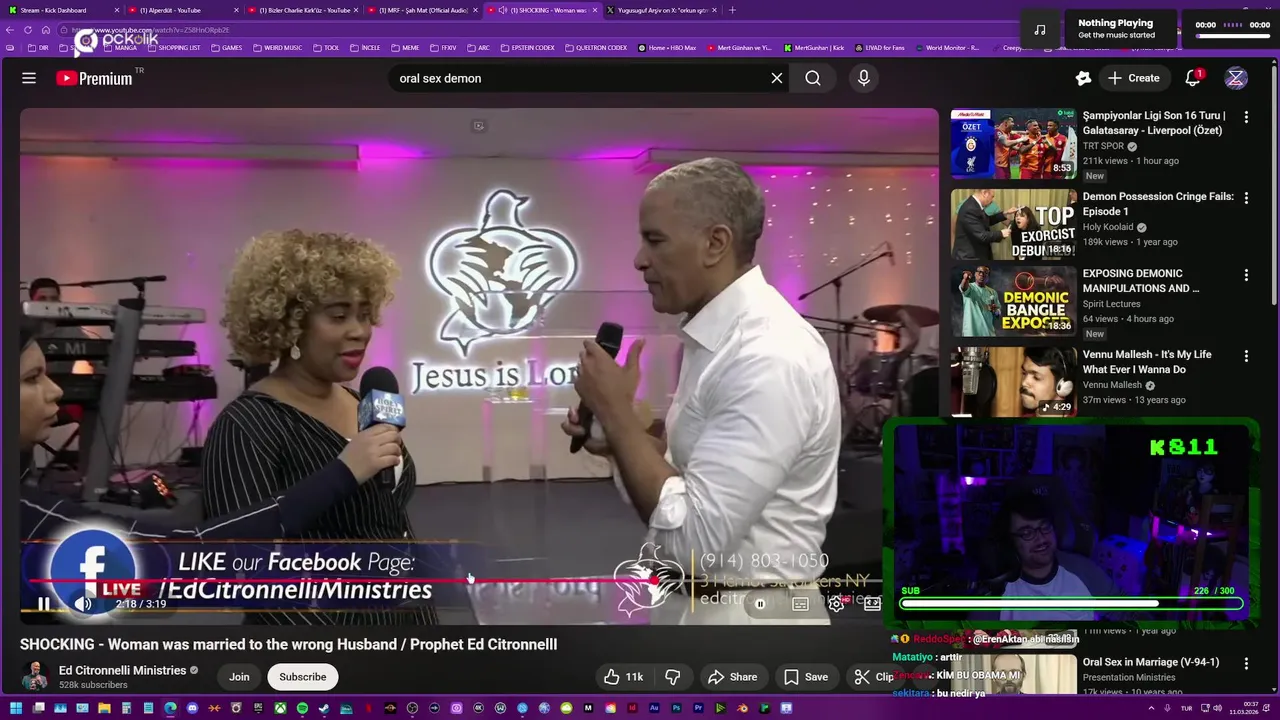Open the player settings gear
The height and width of the screenshot is (720, 1280).
(836, 604)
